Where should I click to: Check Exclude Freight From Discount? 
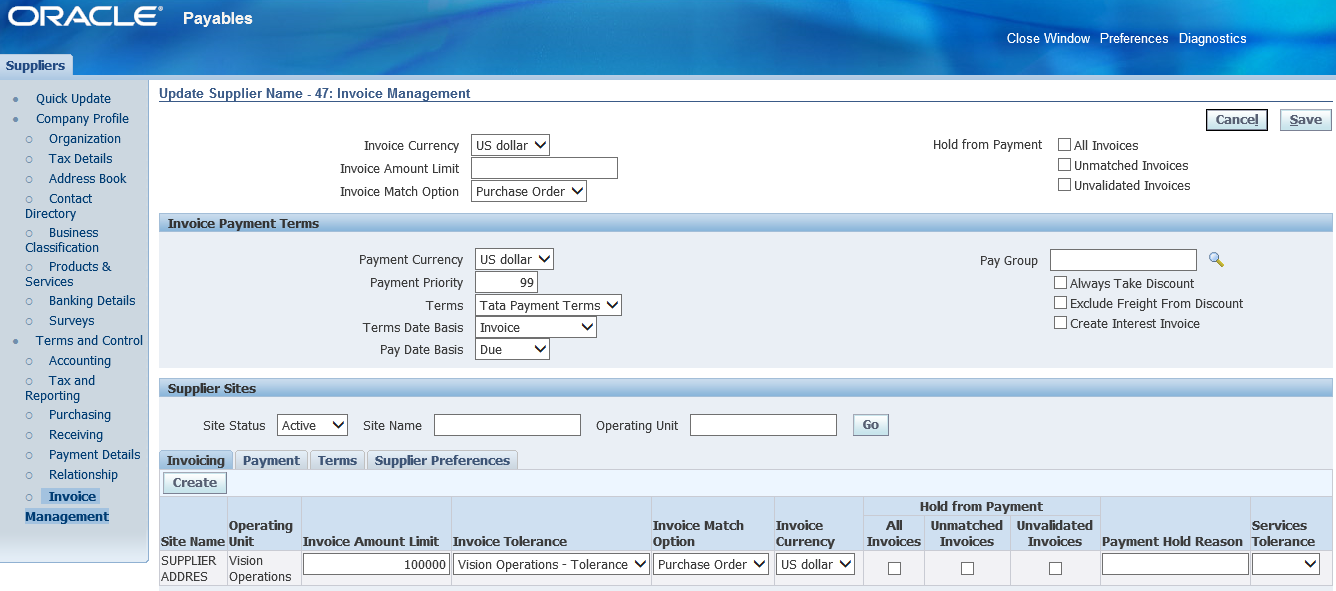click(1061, 303)
